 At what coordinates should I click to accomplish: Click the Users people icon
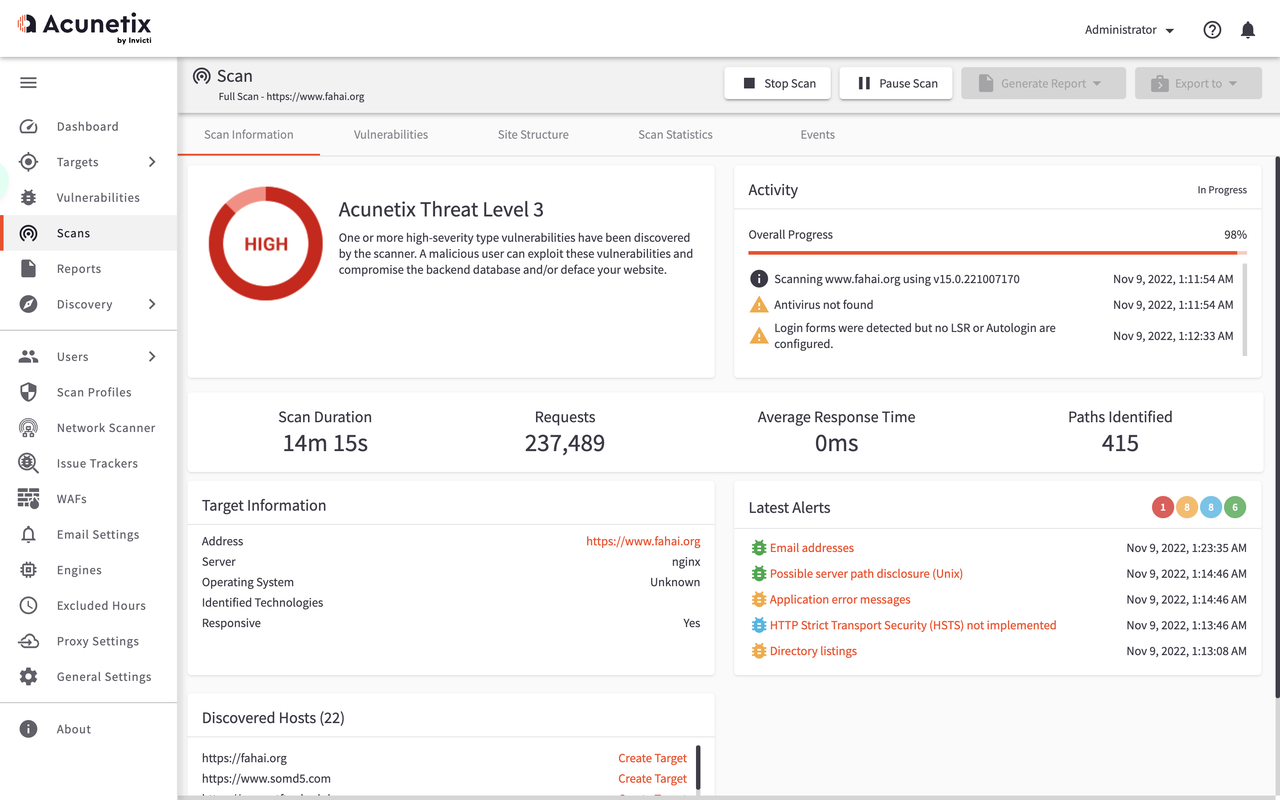pyautogui.click(x=28, y=357)
